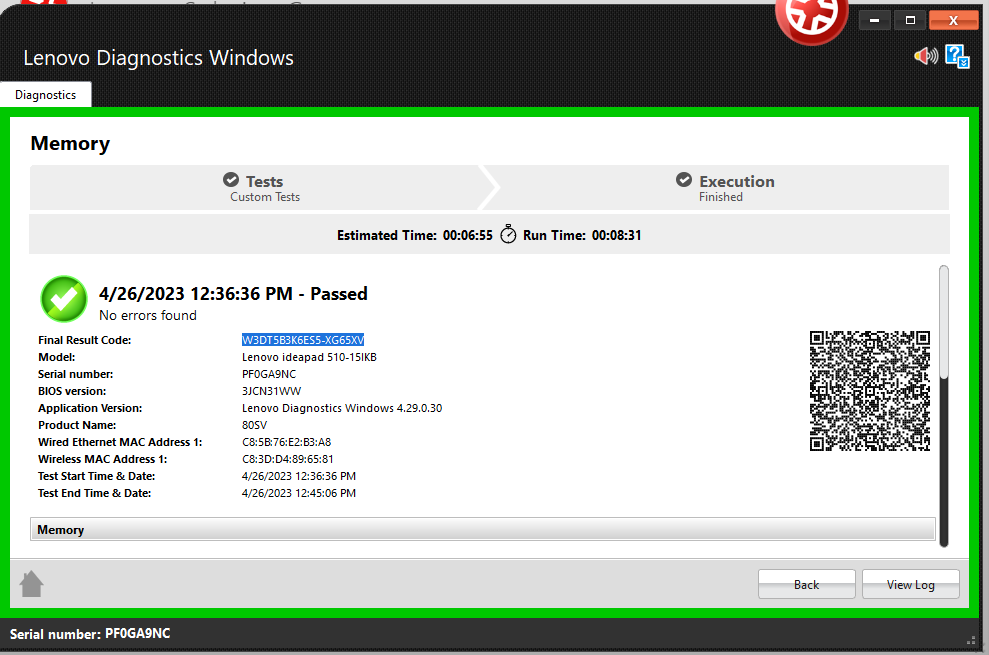Viewport: 989px width, 655px height.
Task: Minimize the Lenovo Diagnostics window
Action: 874,20
